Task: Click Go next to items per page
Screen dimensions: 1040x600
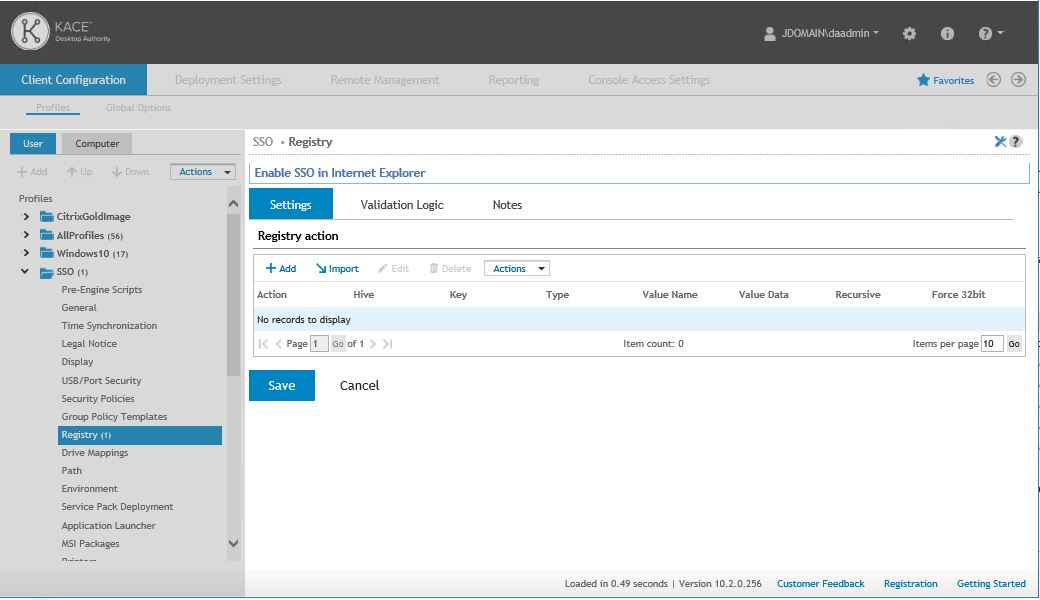Action: coord(1014,343)
